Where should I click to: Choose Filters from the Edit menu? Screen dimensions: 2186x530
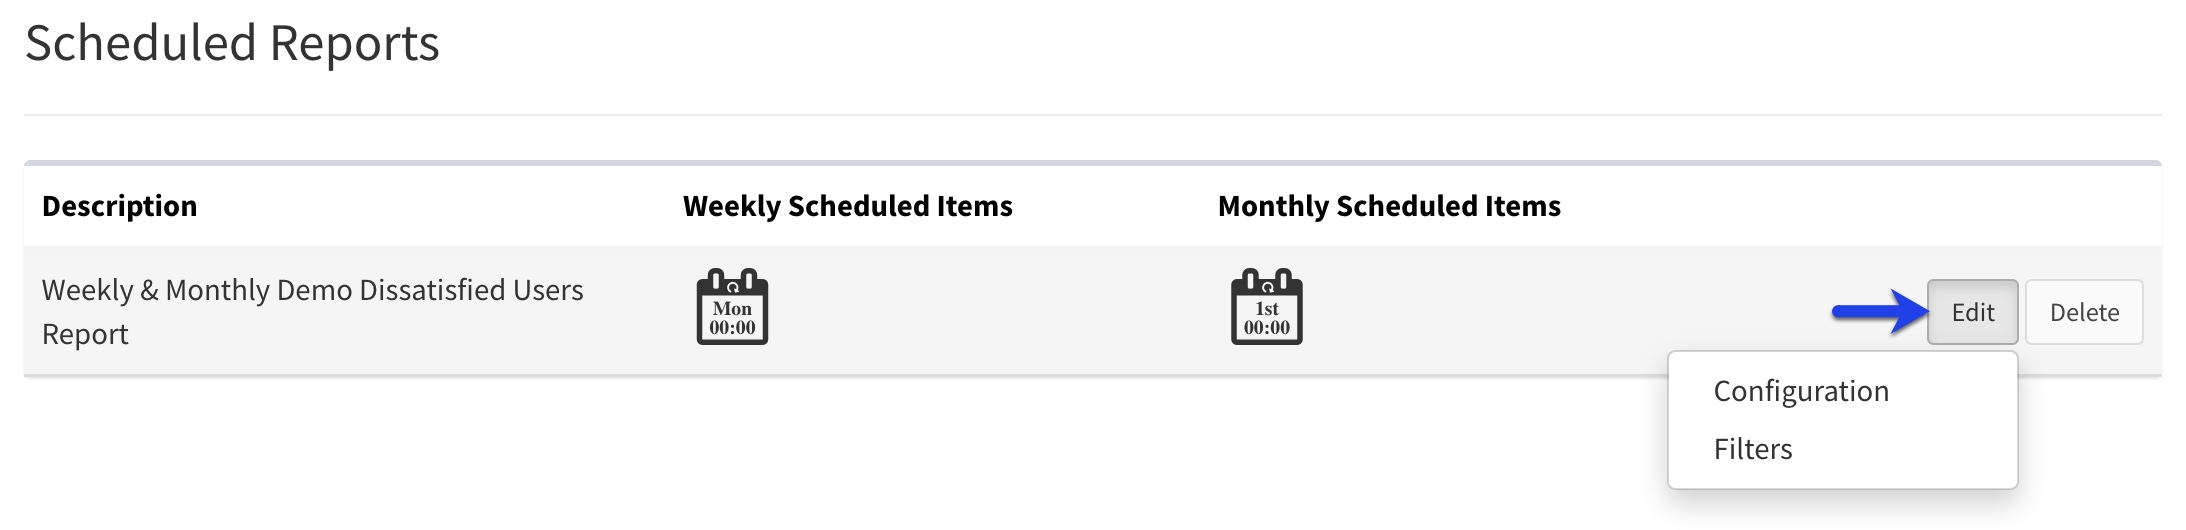1753,449
